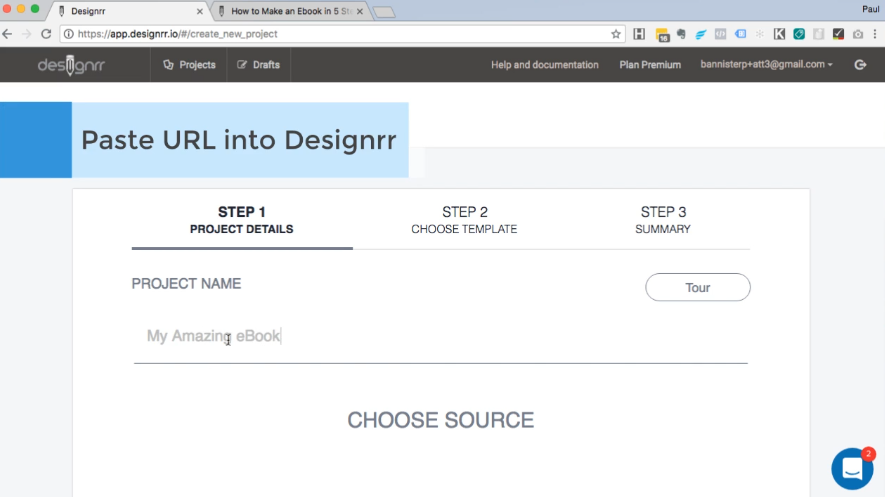
Task: Start the Tour button
Action: coord(698,287)
